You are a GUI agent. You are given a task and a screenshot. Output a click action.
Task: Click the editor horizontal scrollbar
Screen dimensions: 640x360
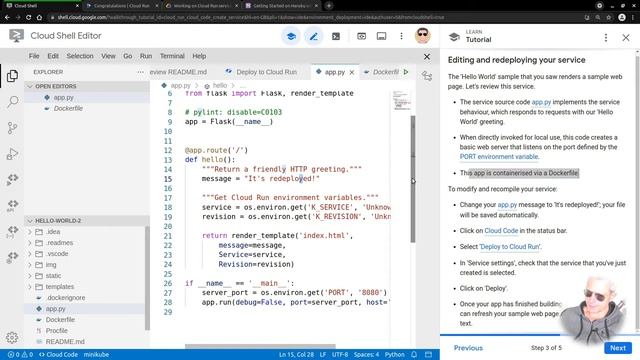pos(260,347)
